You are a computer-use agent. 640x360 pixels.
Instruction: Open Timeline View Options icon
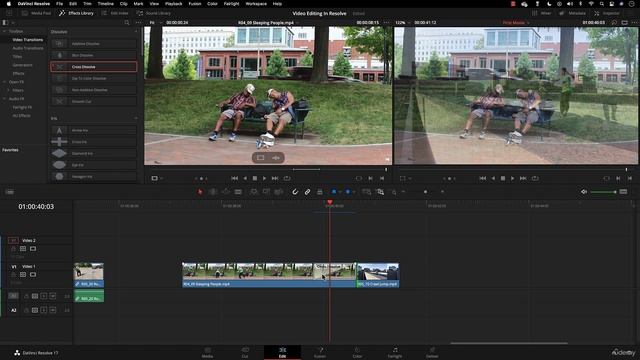[10, 192]
